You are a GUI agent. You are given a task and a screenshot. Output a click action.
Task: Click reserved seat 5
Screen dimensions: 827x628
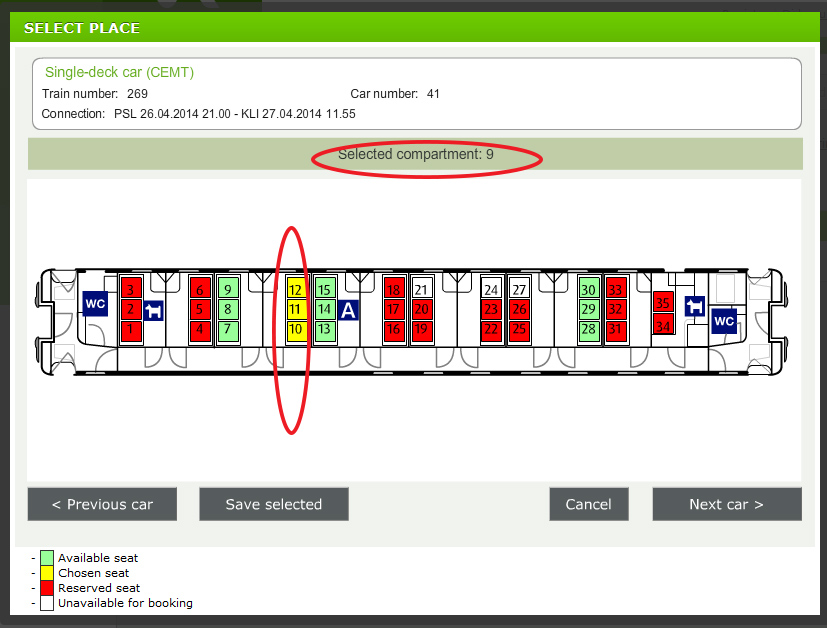point(200,310)
